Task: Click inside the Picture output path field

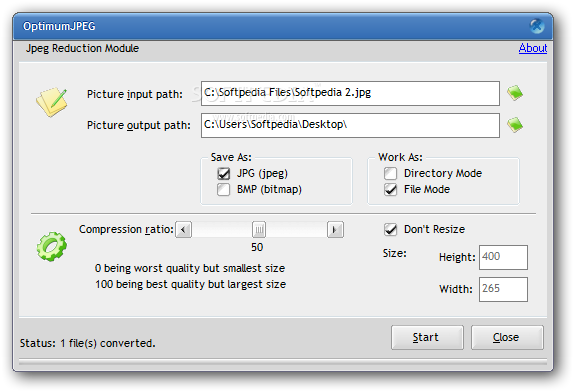Action: 350,125
